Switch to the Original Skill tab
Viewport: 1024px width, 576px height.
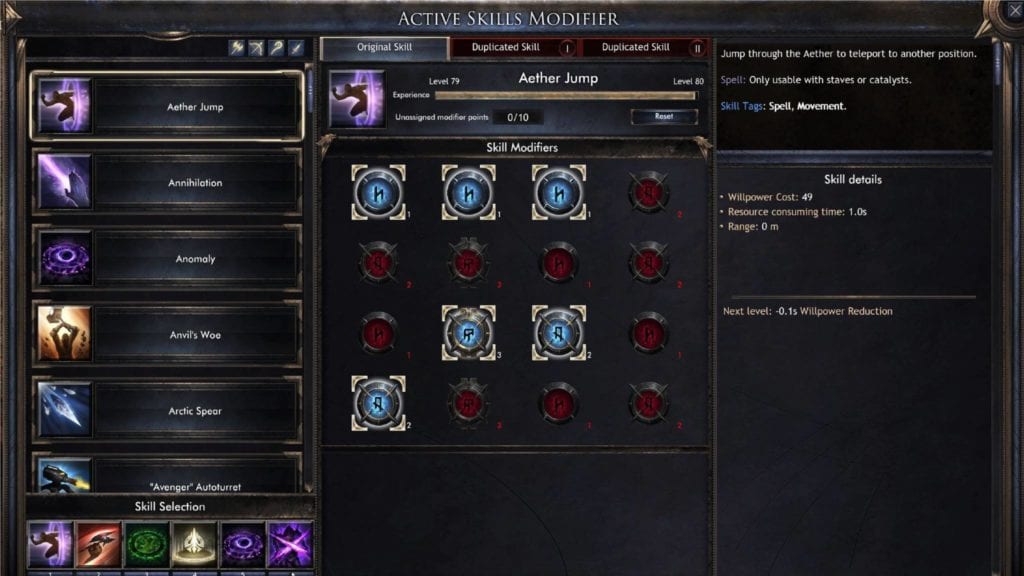[385, 48]
